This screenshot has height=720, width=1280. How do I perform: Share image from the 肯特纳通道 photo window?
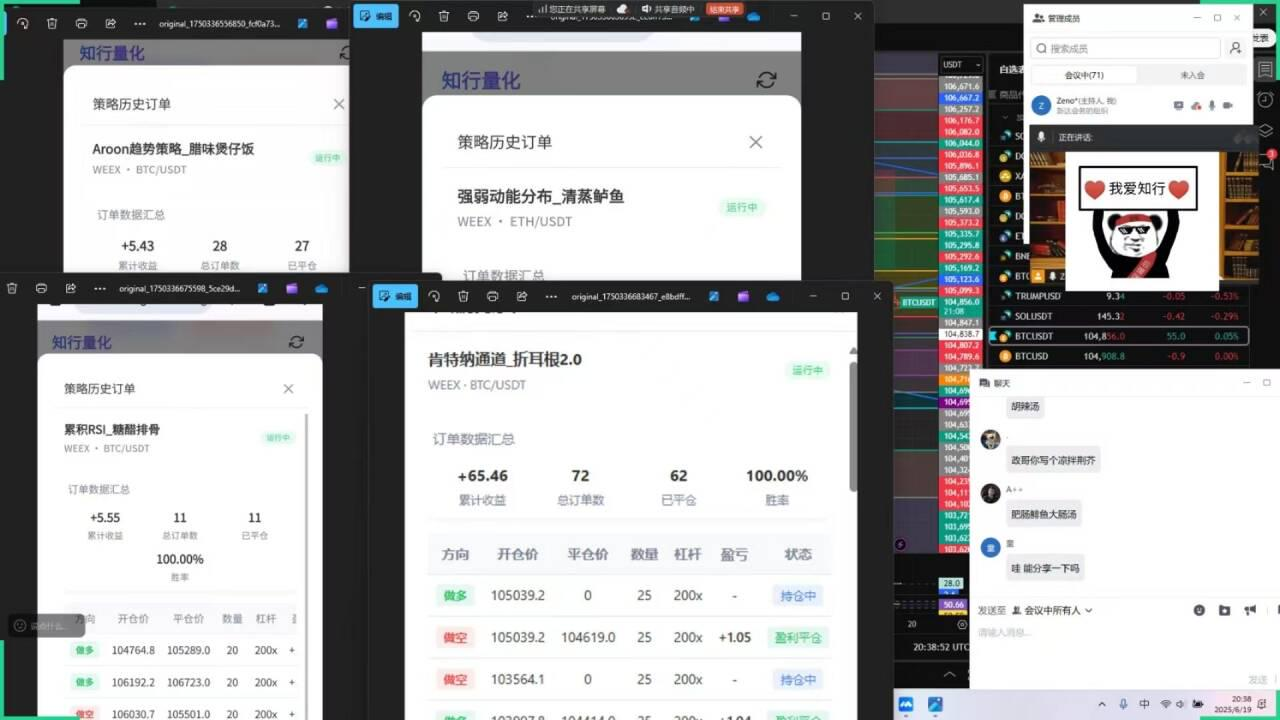click(x=521, y=296)
